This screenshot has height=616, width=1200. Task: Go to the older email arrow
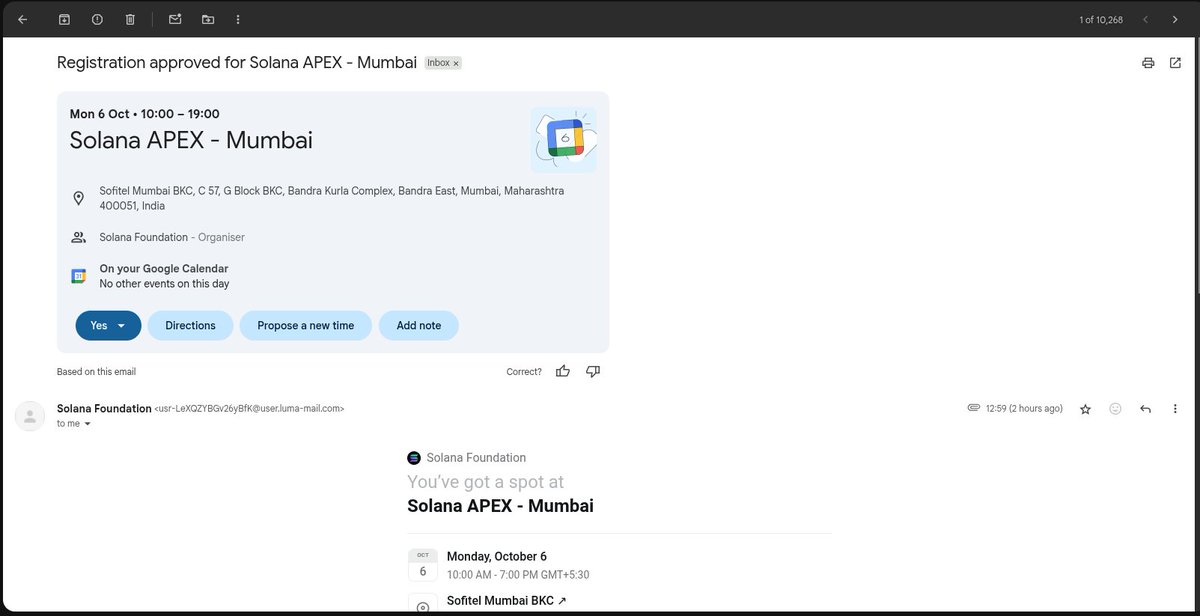coord(1175,19)
